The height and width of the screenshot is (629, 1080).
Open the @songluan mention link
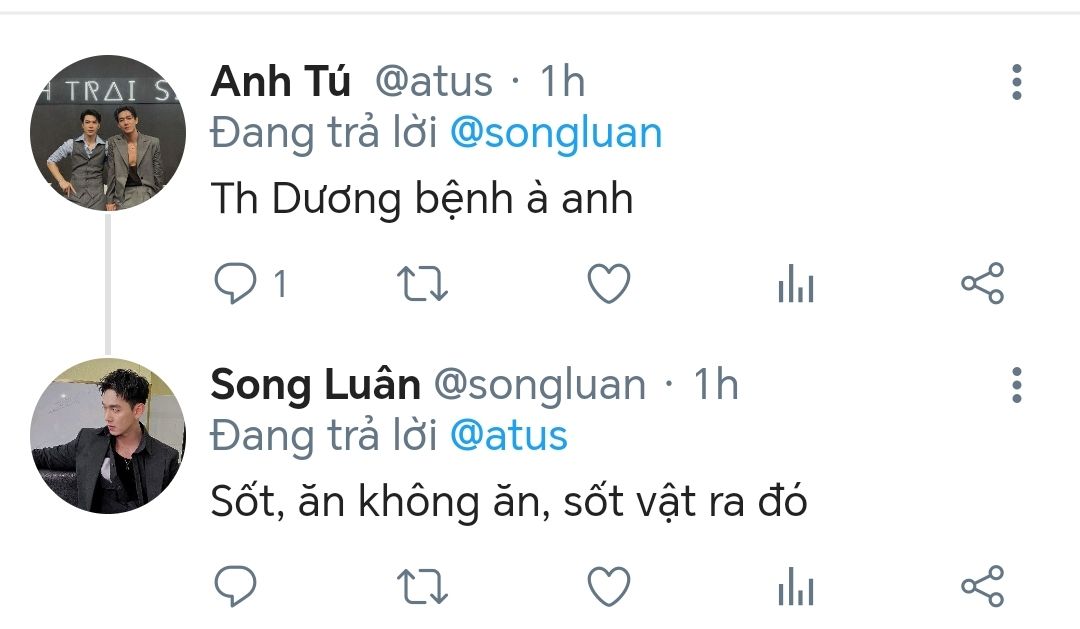click(x=556, y=134)
